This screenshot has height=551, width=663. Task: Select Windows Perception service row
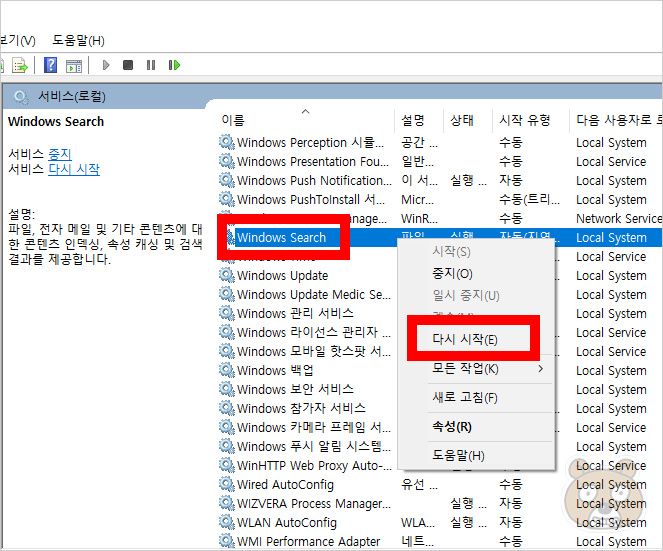point(310,143)
